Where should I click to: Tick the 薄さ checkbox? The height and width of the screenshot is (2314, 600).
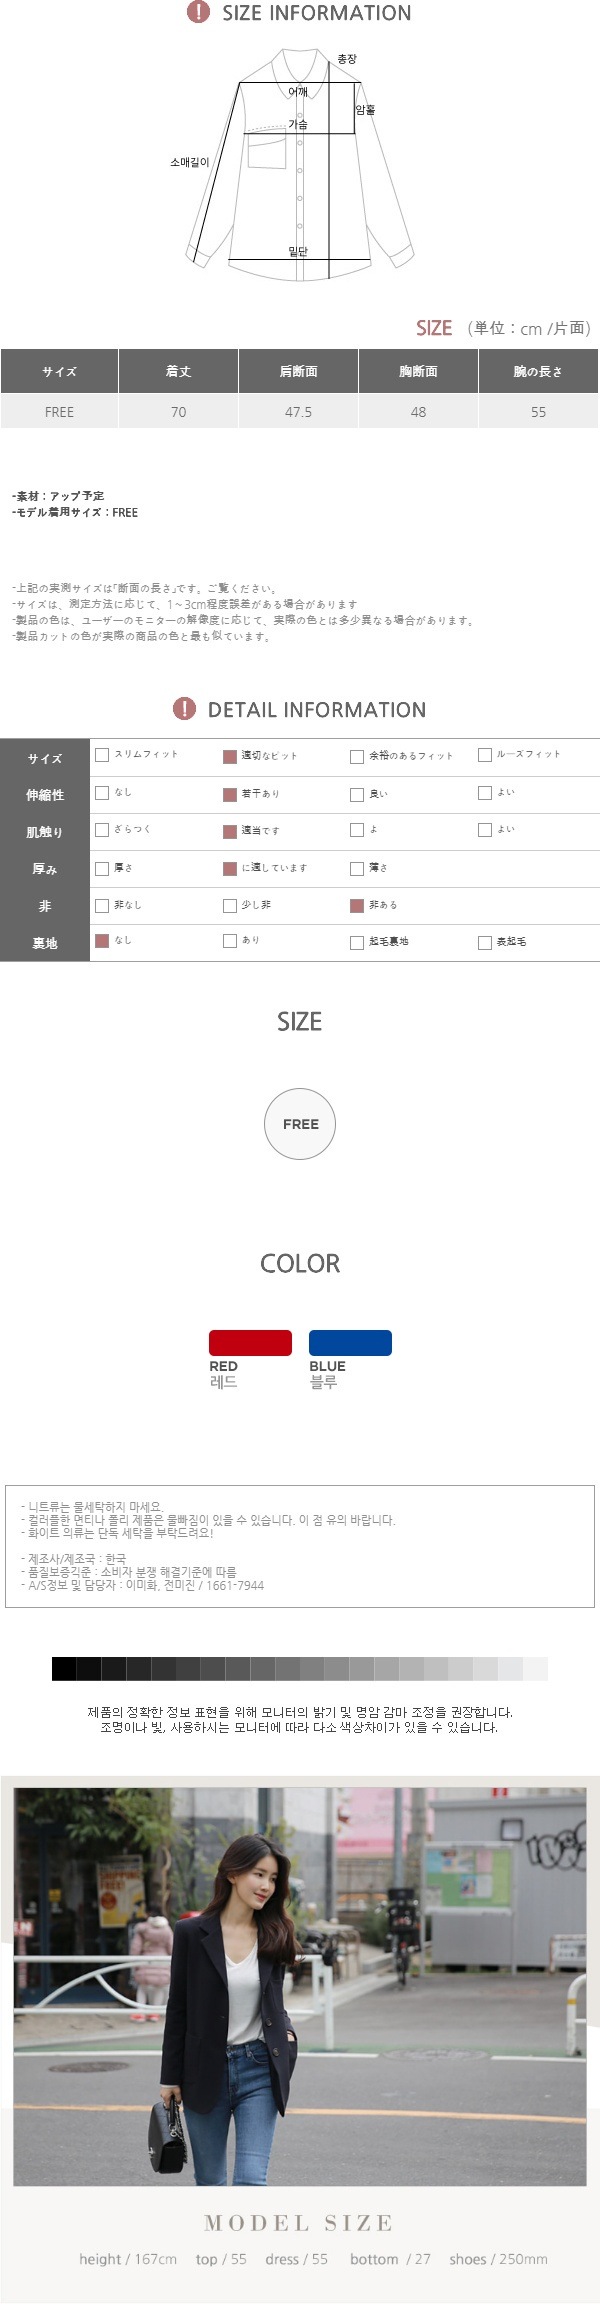357,869
